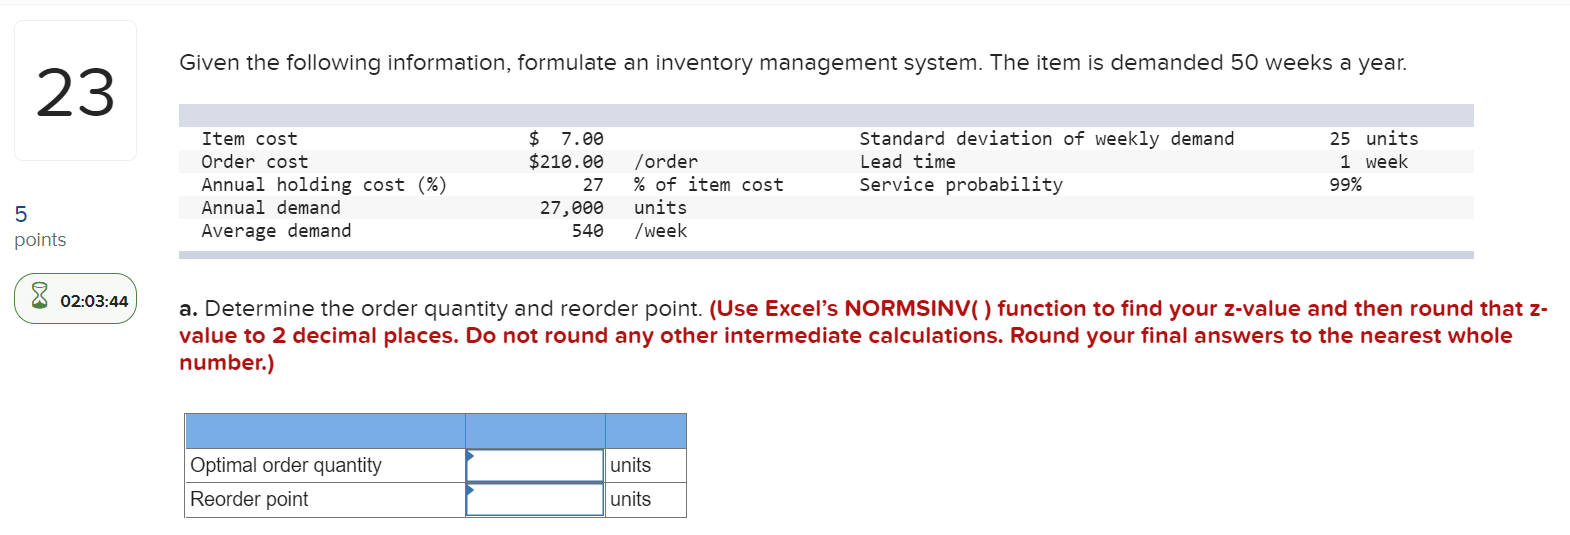The width and height of the screenshot is (1570, 535).
Task: Click 'Standard deviation of weekly demand' label
Action: pos(1047,139)
